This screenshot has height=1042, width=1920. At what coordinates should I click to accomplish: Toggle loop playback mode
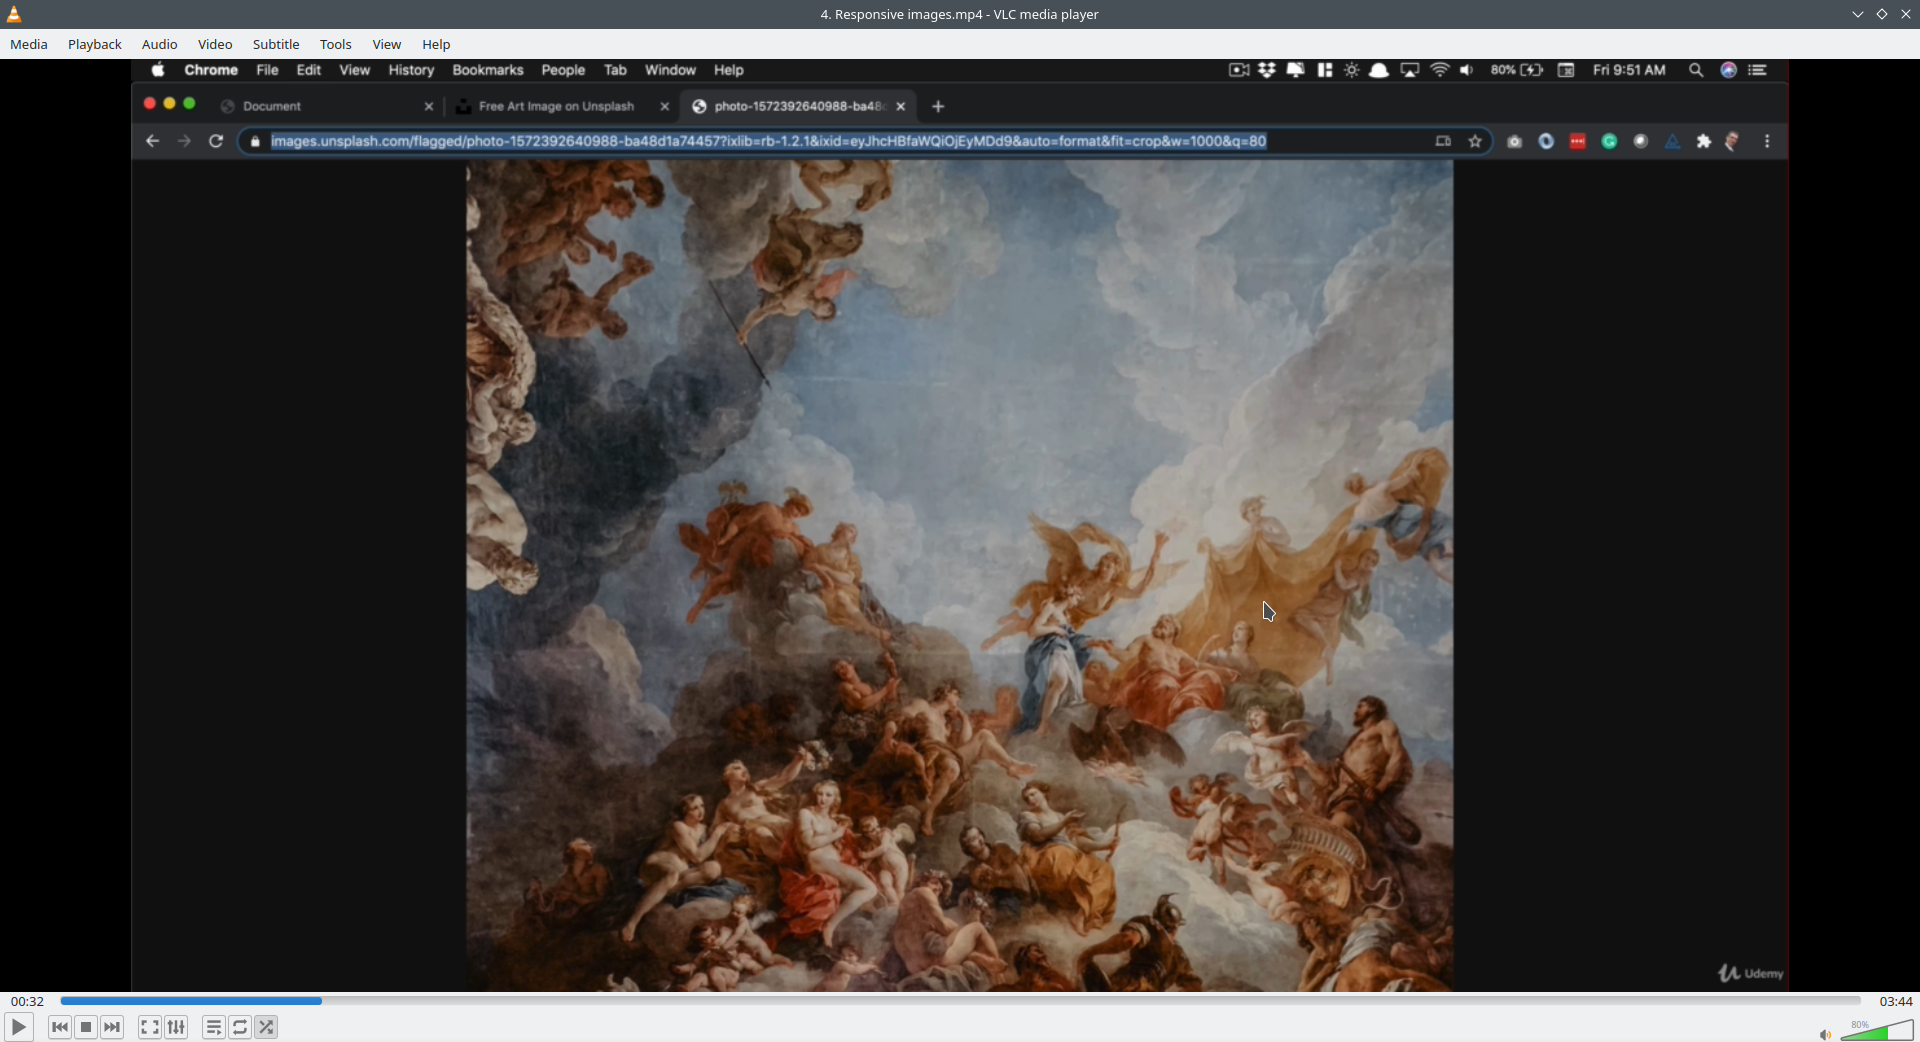click(240, 1027)
